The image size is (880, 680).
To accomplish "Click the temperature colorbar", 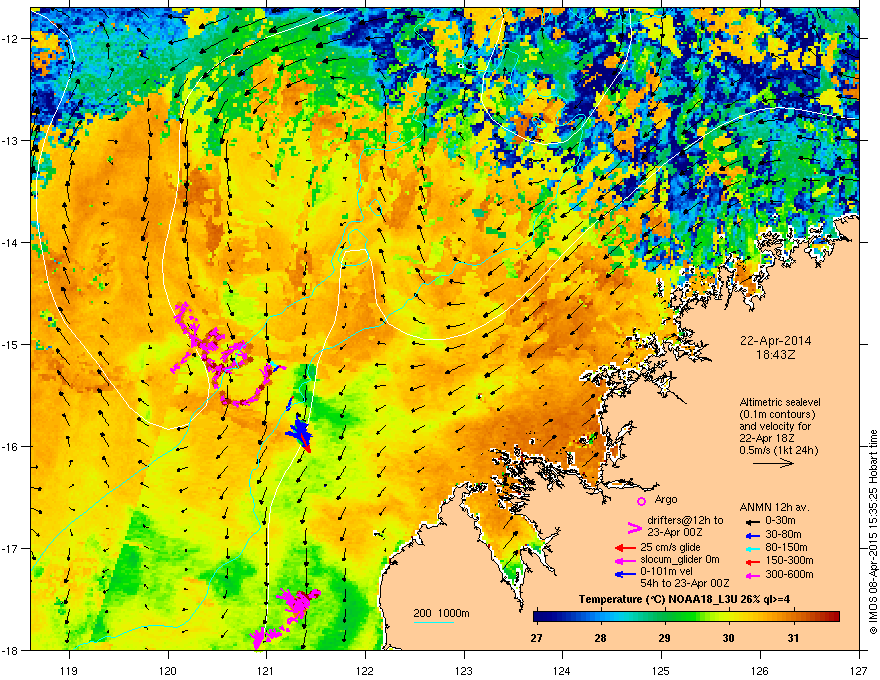I will pos(686,617).
